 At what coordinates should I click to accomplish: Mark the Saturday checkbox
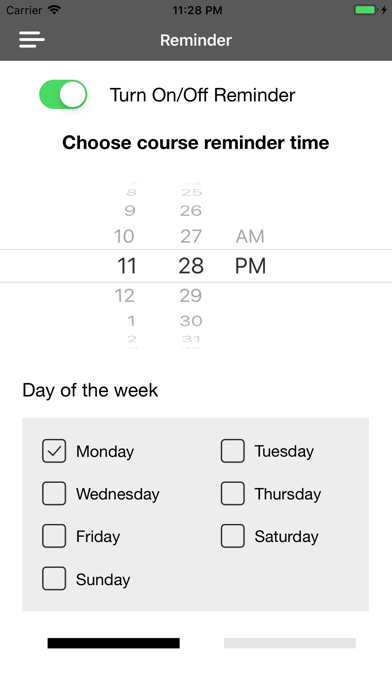click(233, 536)
